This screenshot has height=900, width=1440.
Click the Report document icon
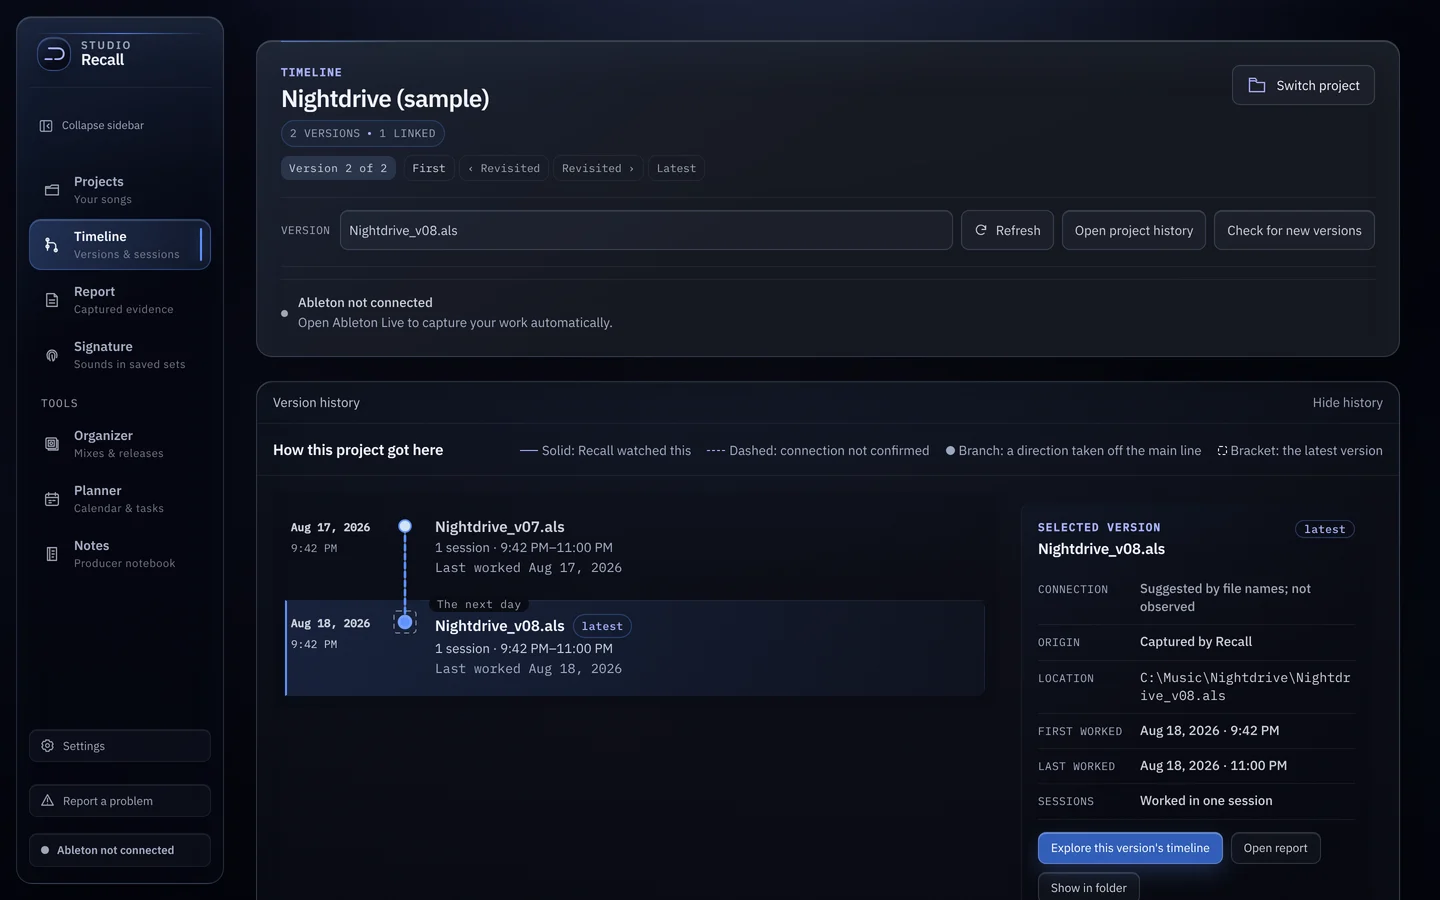[52, 300]
